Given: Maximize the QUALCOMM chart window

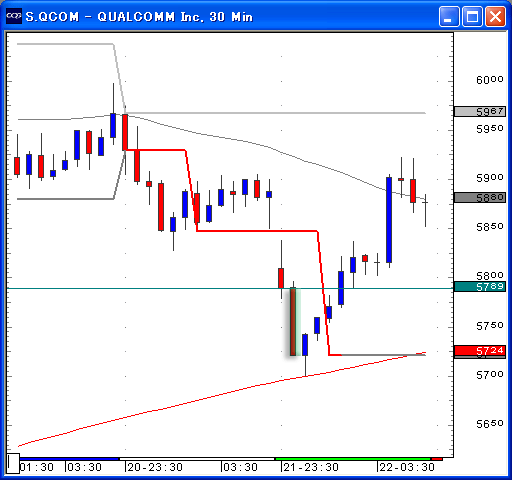Looking at the screenshot, I should (472, 16).
